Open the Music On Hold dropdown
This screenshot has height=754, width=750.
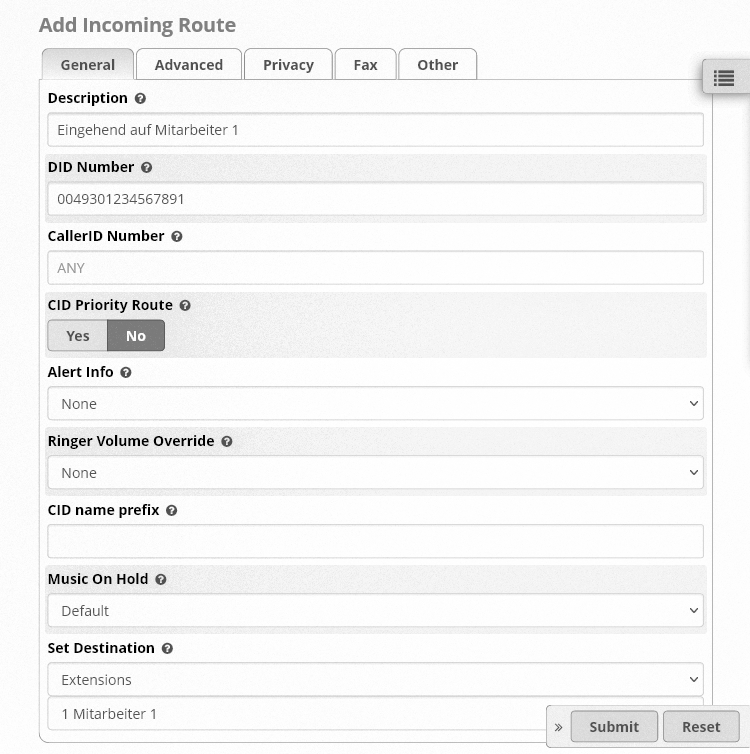(375, 611)
